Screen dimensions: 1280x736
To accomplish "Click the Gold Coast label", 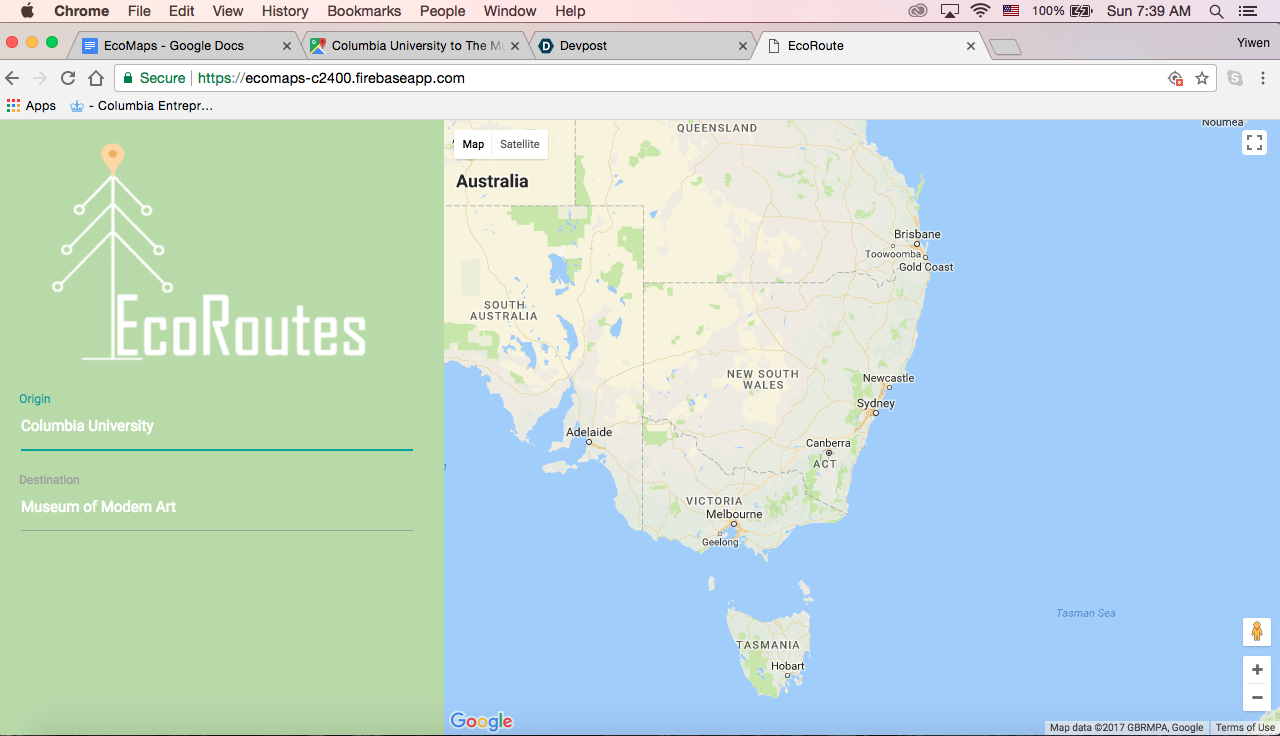I will click(926, 267).
